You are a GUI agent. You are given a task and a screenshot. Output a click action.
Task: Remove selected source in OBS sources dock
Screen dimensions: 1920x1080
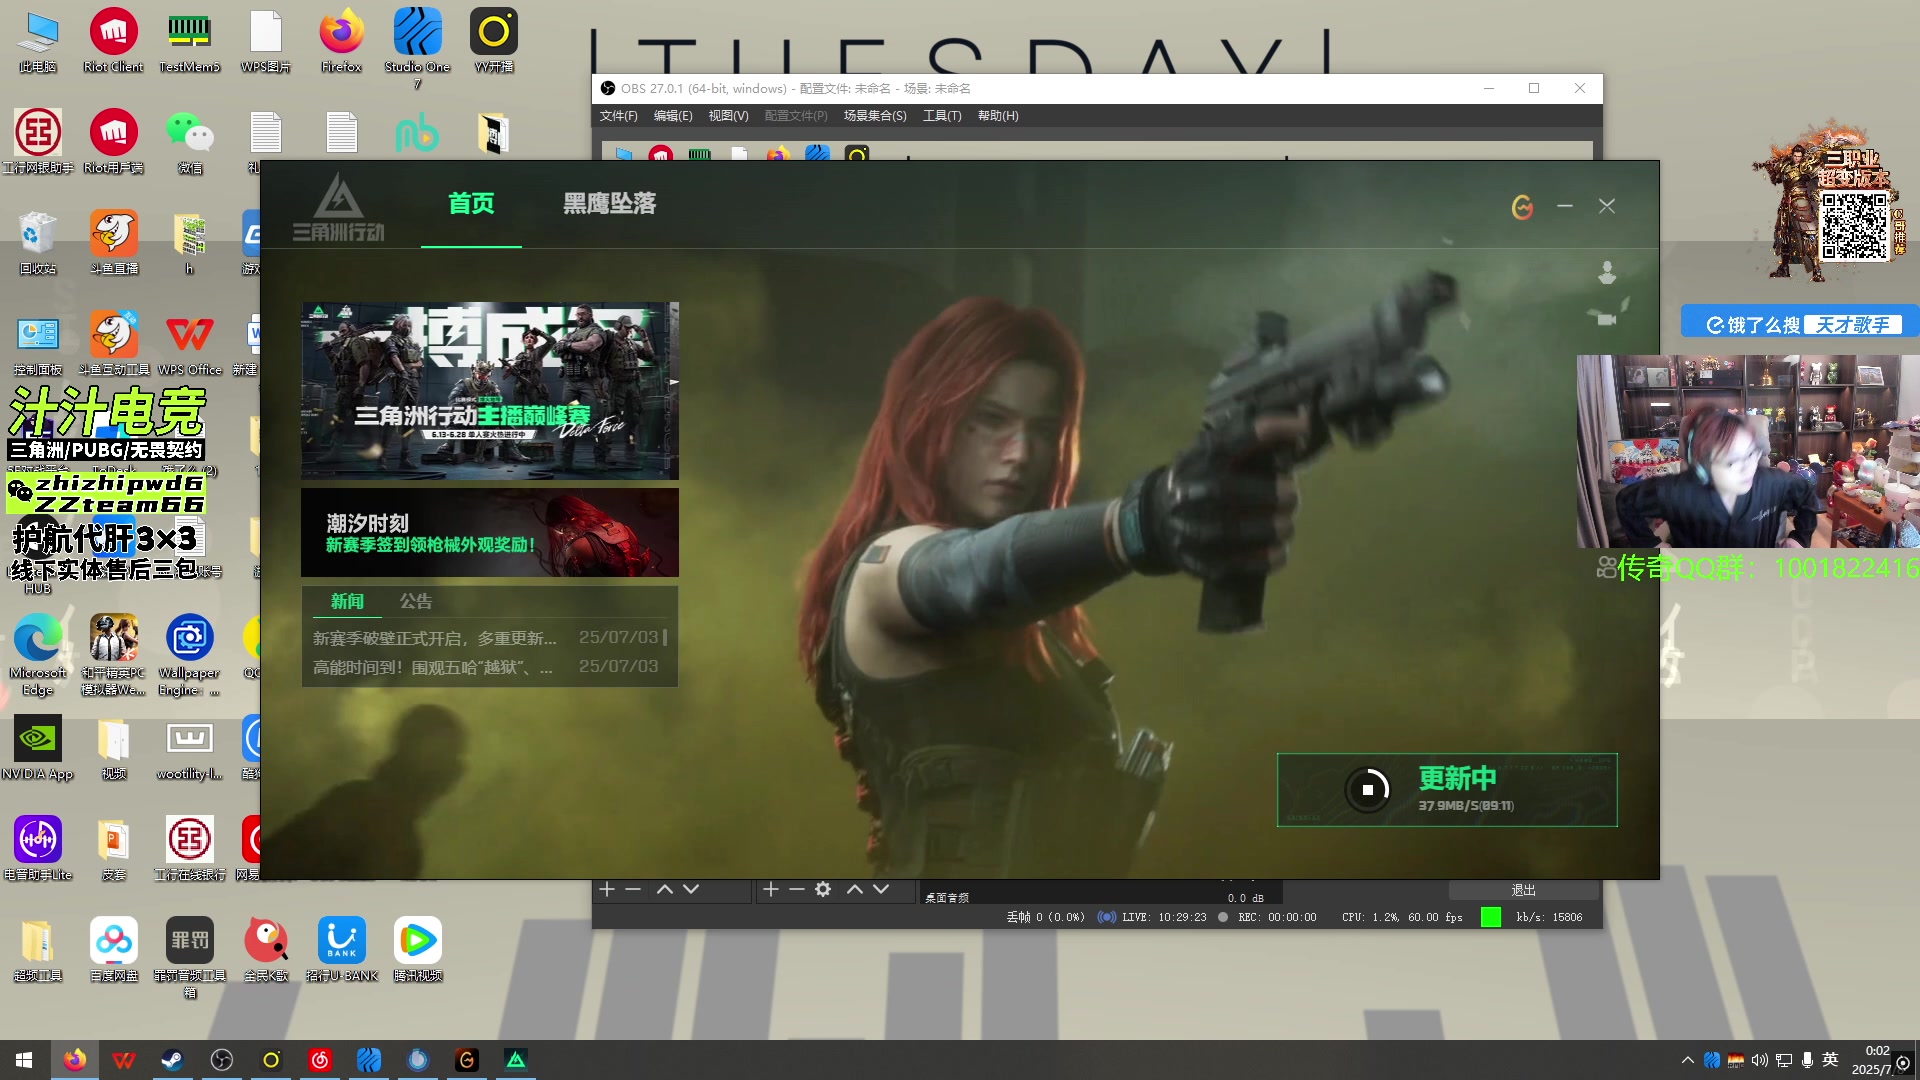[797, 889]
